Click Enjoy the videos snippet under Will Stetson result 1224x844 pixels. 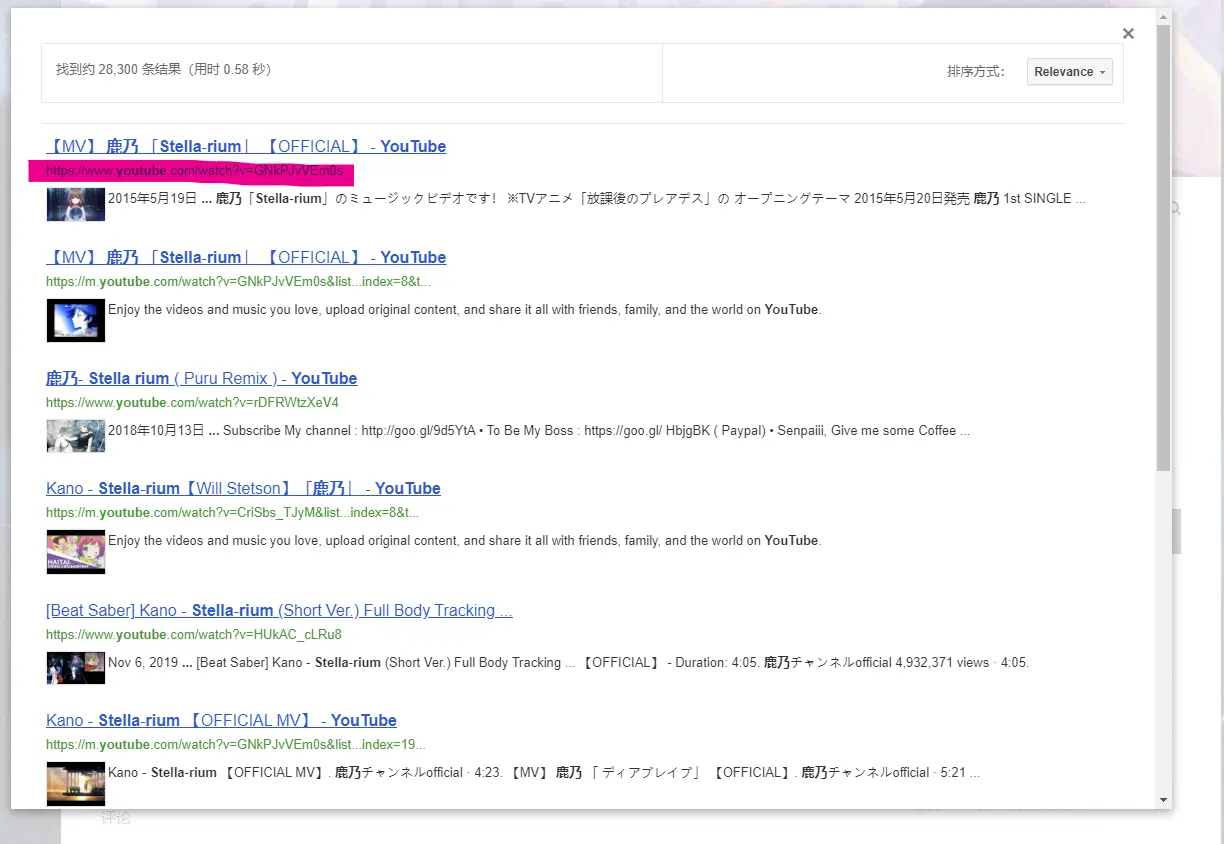pyautogui.click(x=464, y=540)
